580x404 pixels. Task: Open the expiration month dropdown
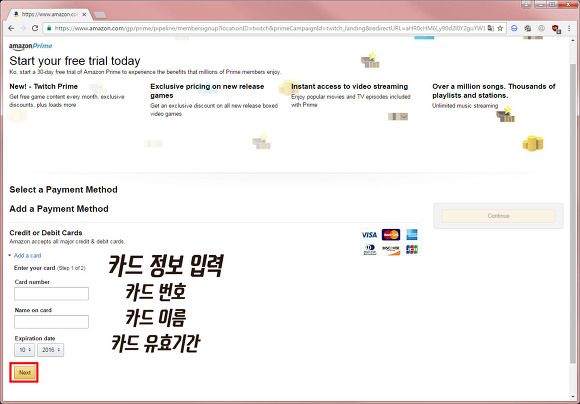pyautogui.click(x=24, y=350)
